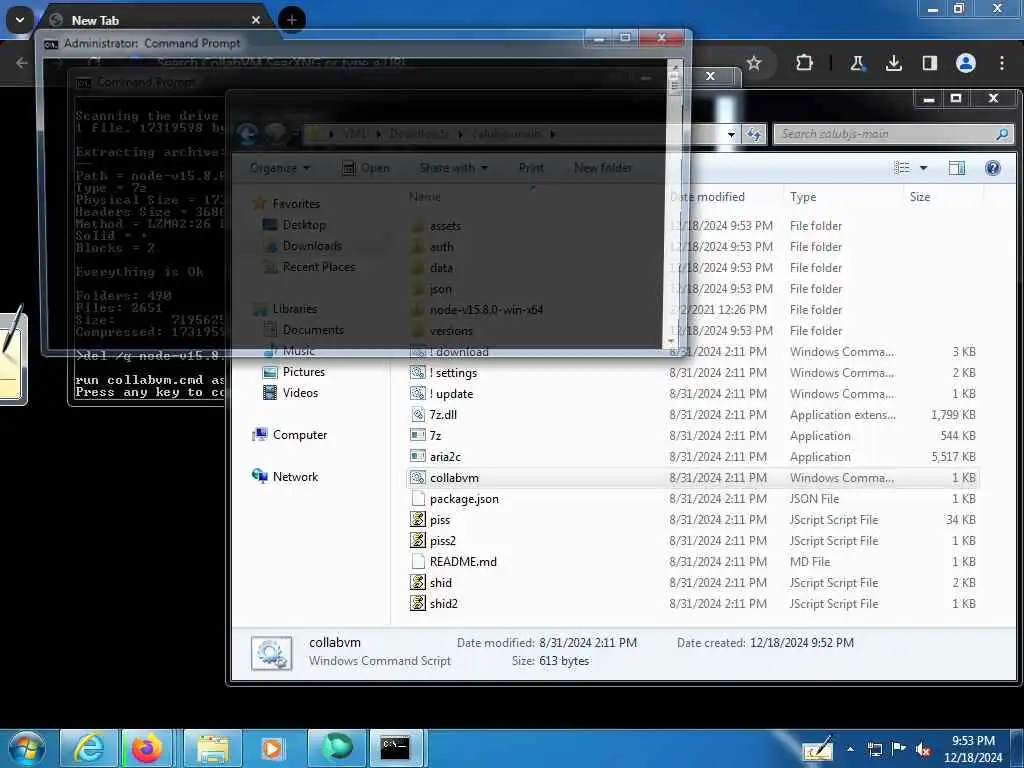Select the '! update' command script

tap(451, 394)
